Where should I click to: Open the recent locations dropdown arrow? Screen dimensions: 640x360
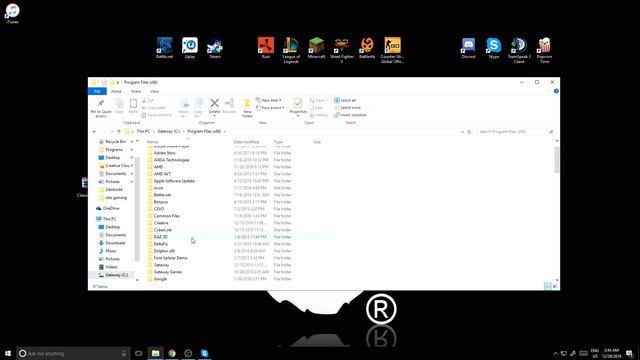click(x=112, y=132)
